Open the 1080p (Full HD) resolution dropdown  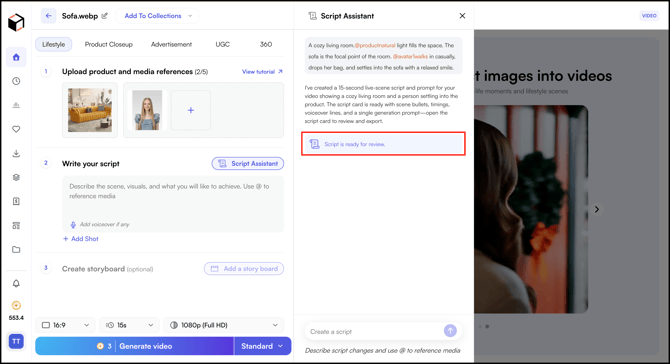pos(223,325)
